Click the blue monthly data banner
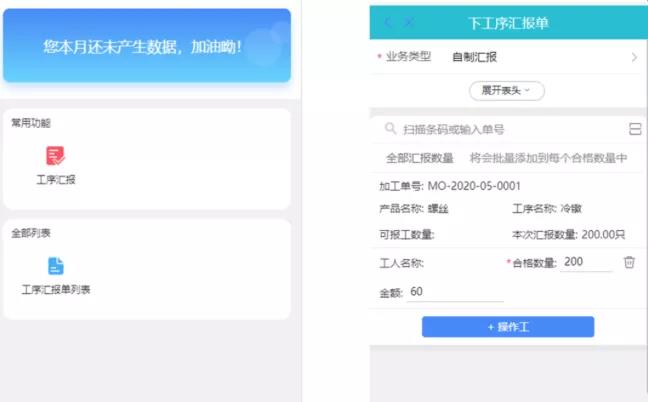 click(x=147, y=45)
